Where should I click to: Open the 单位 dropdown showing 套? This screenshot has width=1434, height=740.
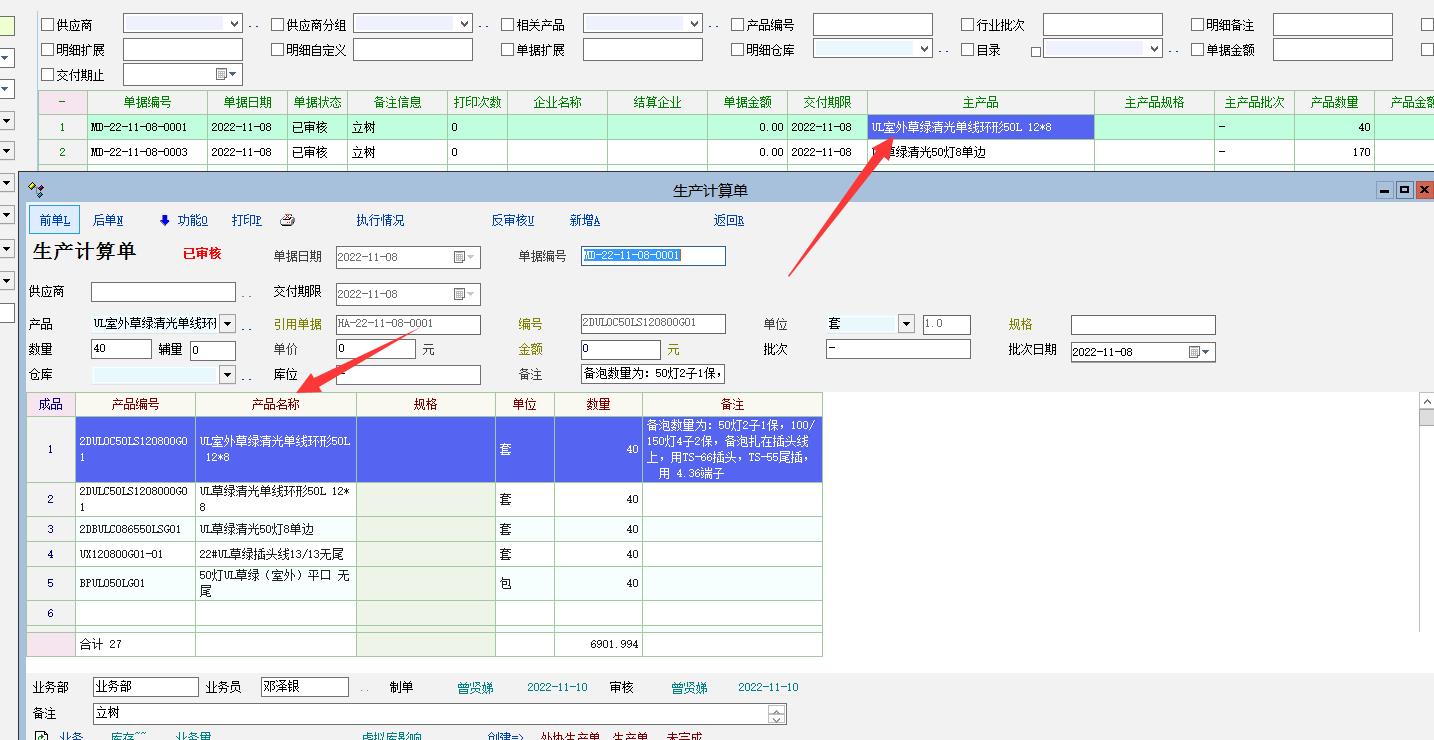point(906,324)
